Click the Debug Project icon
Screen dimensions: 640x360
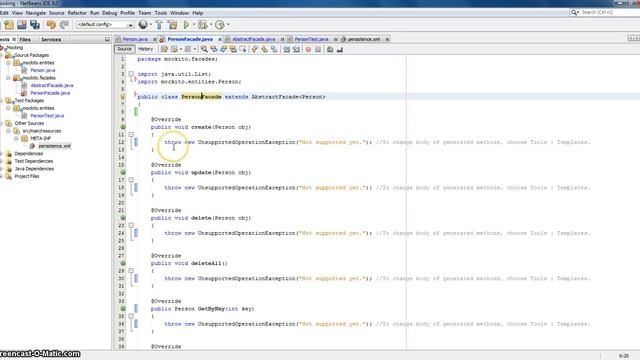[x=202, y=25]
